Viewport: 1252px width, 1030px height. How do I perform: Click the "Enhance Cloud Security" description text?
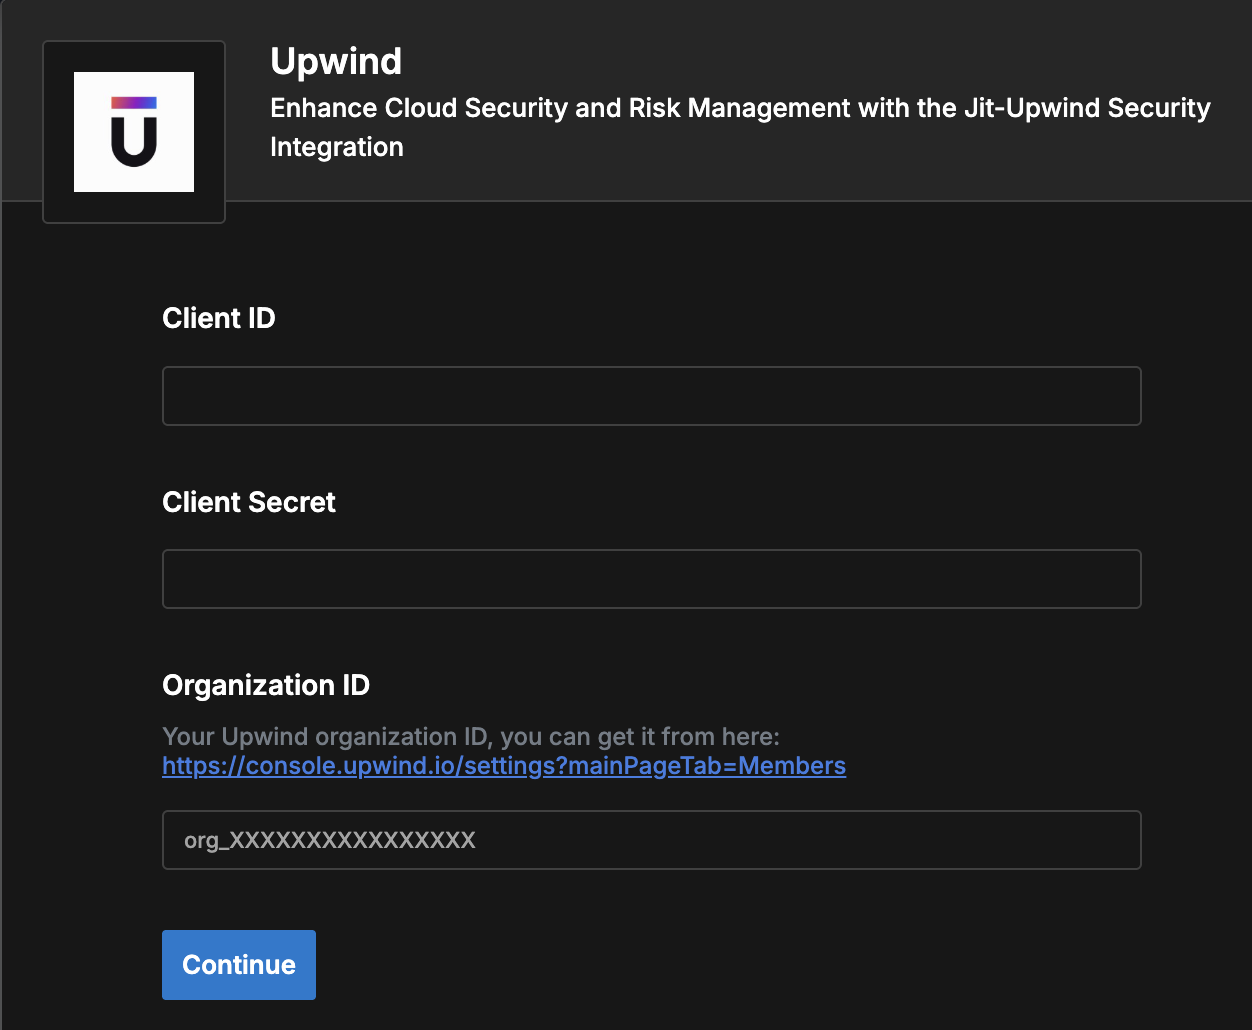[x=740, y=127]
